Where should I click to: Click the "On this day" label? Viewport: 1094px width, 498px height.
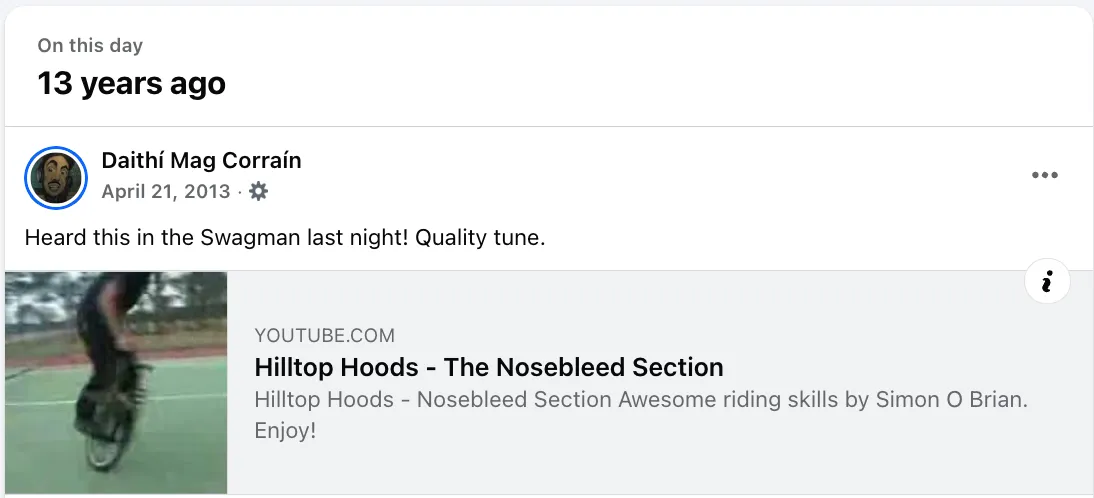[90, 46]
